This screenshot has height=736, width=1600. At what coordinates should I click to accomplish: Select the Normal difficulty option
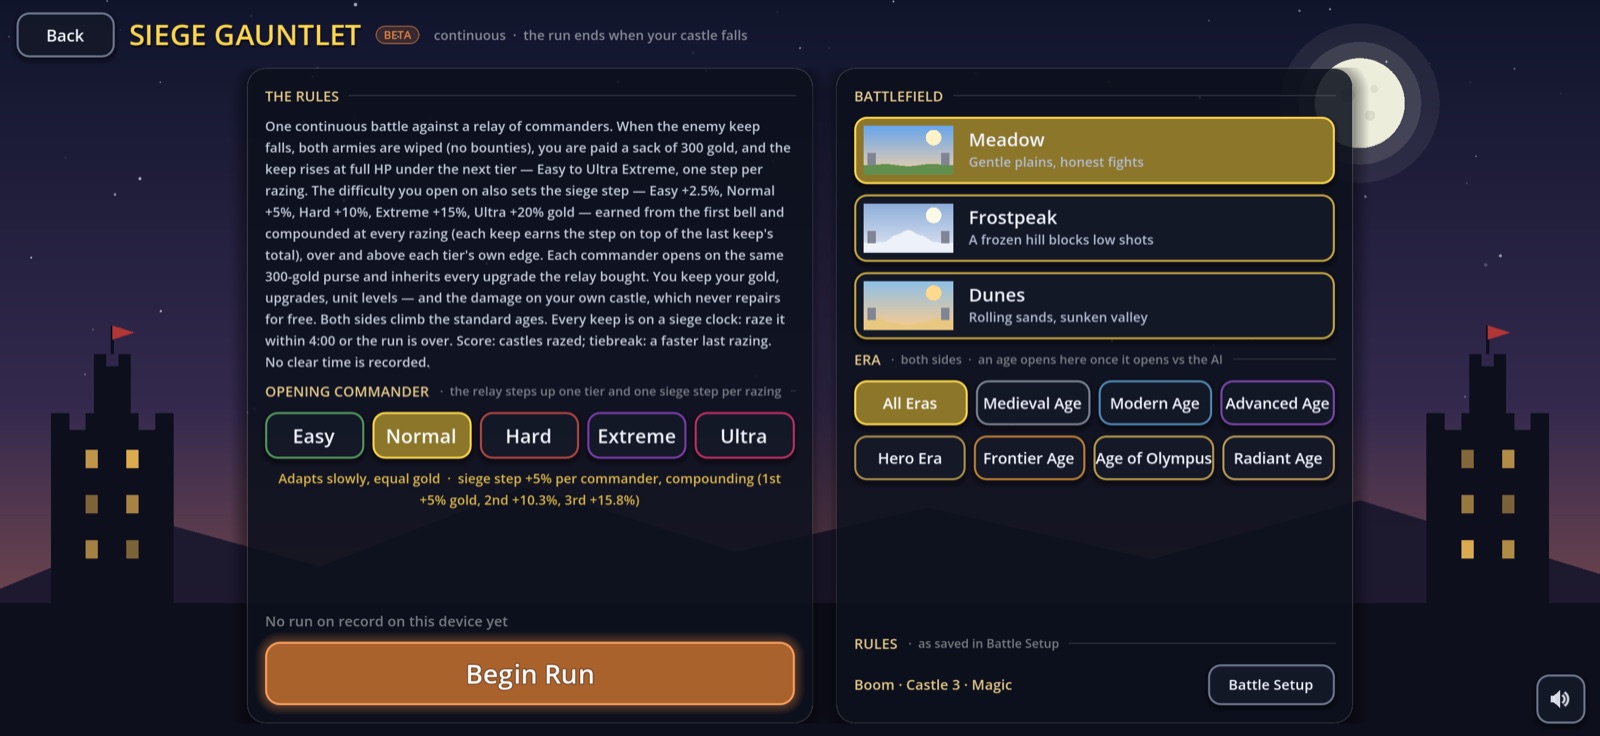pos(421,436)
